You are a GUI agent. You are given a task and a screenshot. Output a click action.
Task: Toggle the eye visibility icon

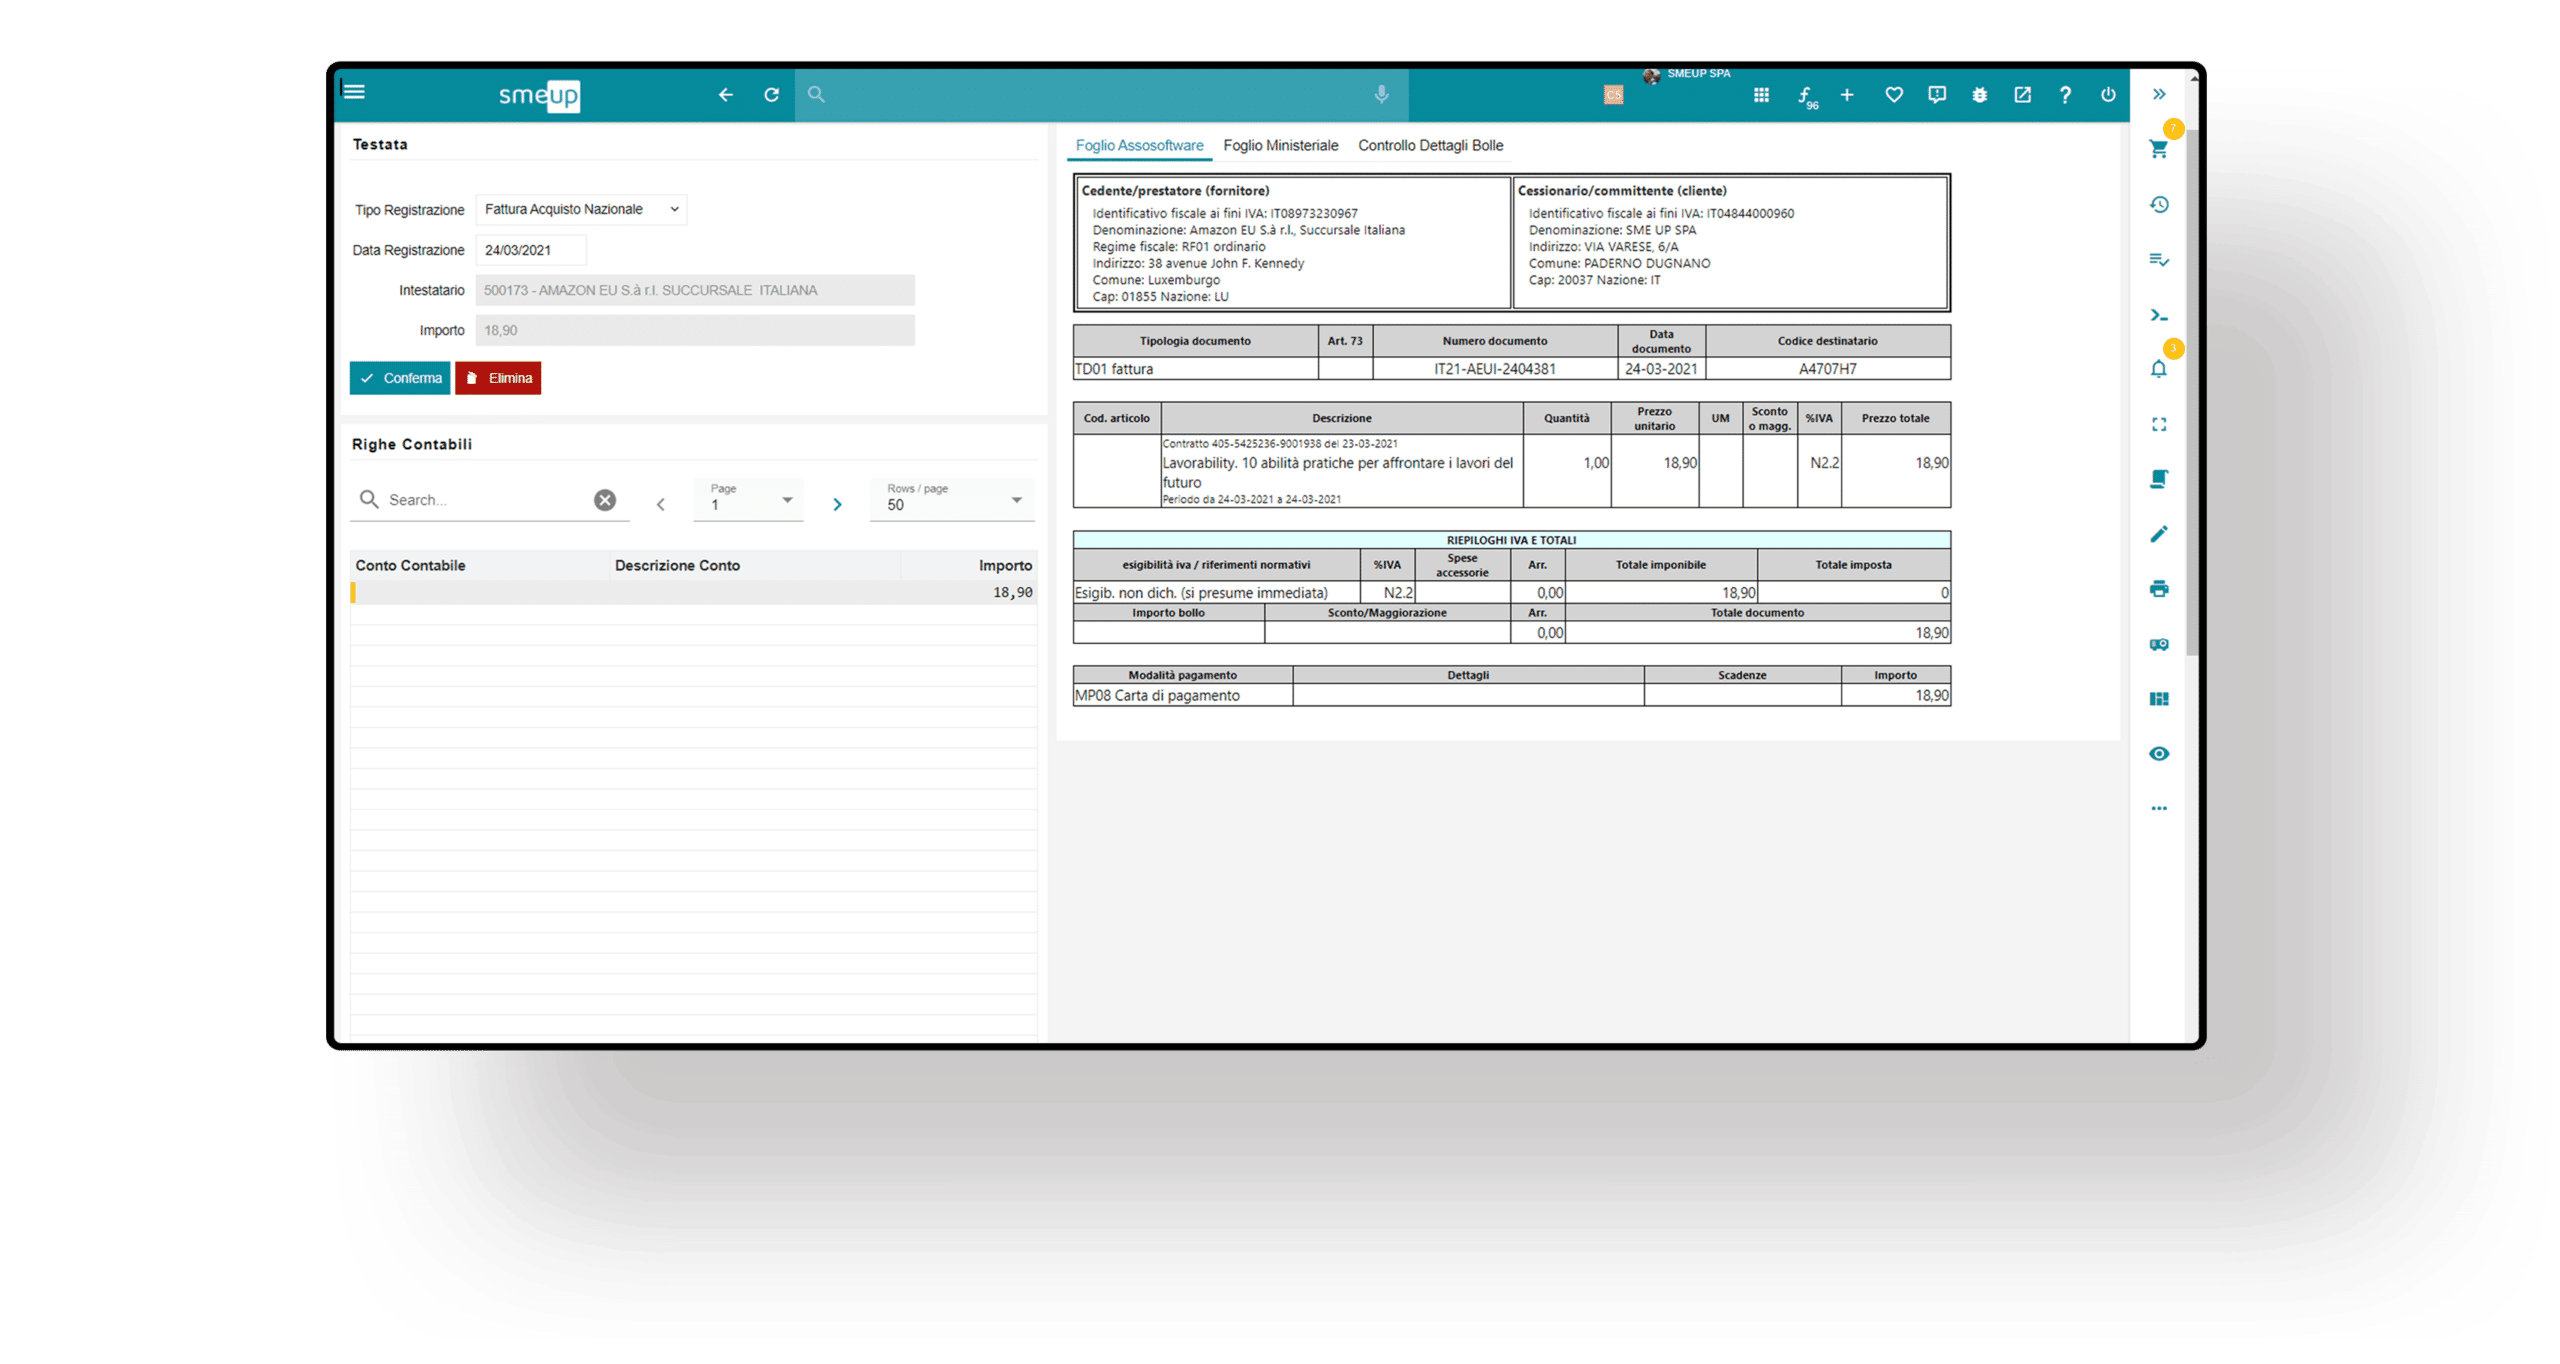click(2158, 754)
